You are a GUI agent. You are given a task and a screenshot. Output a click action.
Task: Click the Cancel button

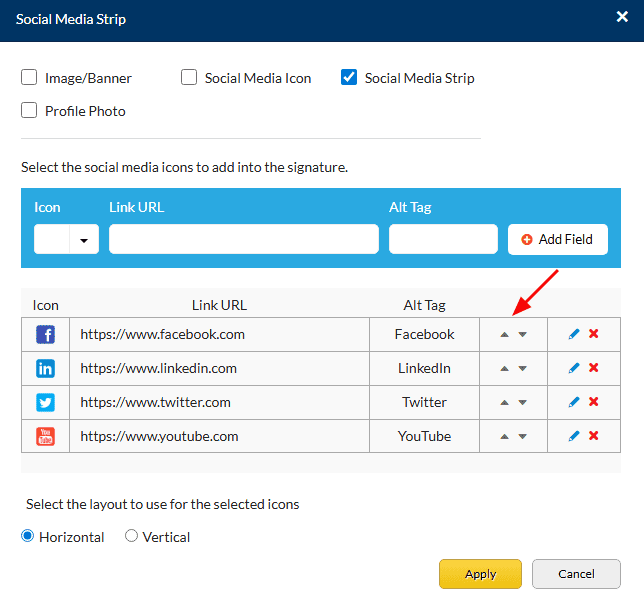tap(576, 574)
